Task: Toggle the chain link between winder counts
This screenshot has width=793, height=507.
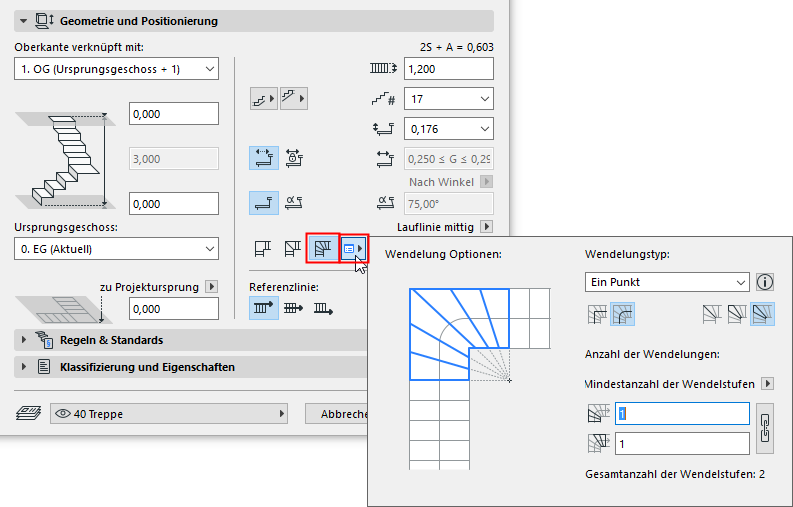Action: point(765,428)
